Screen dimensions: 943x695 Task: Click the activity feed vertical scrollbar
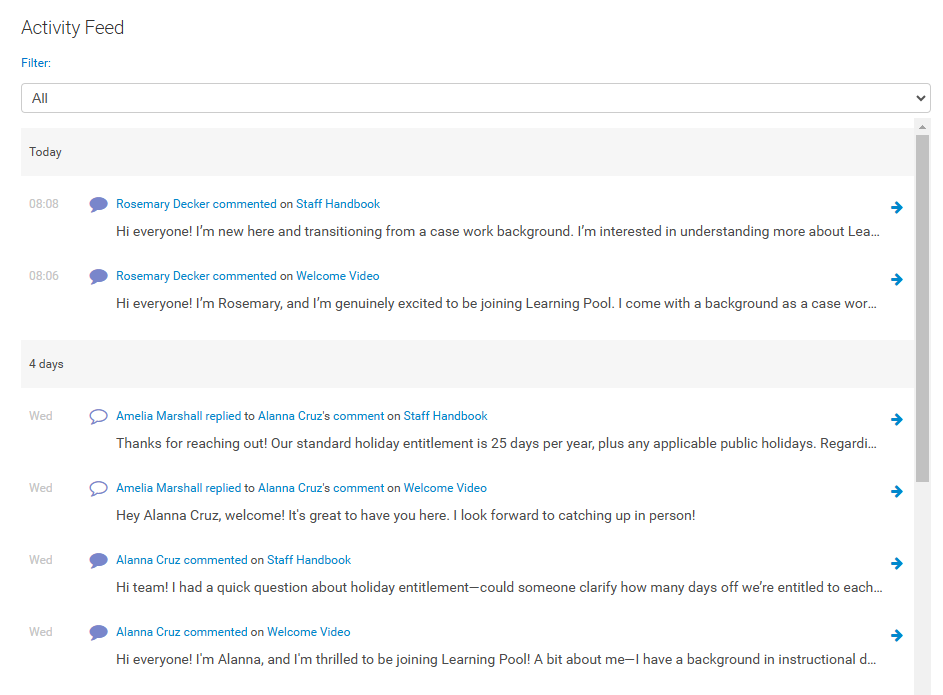coord(922,300)
